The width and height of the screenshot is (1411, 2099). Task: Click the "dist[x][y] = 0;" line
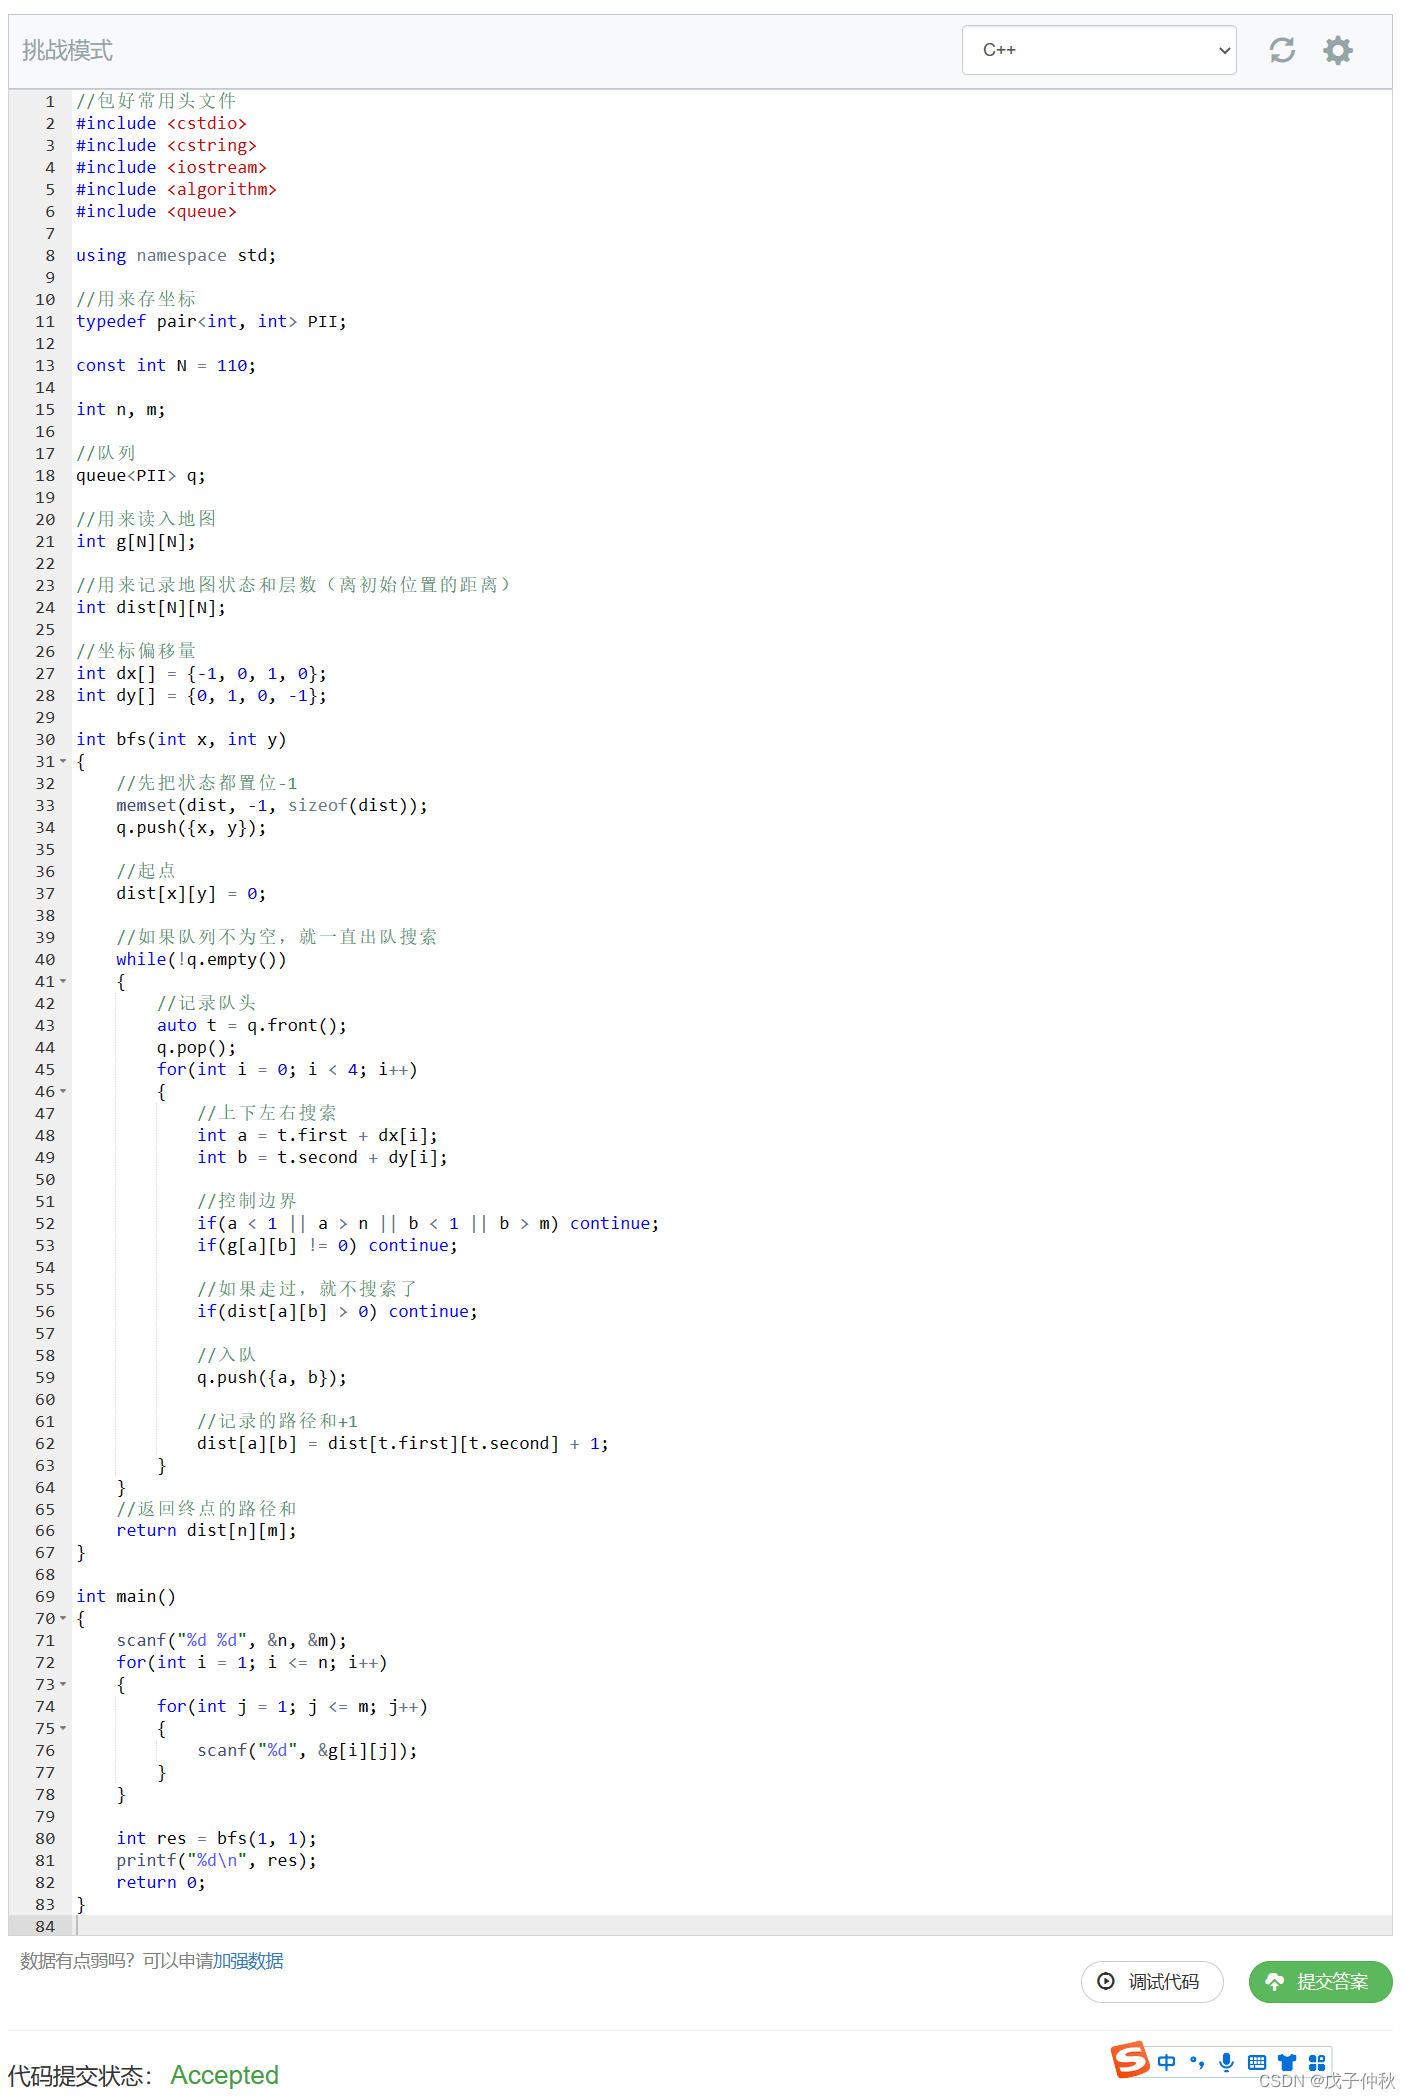coord(191,894)
